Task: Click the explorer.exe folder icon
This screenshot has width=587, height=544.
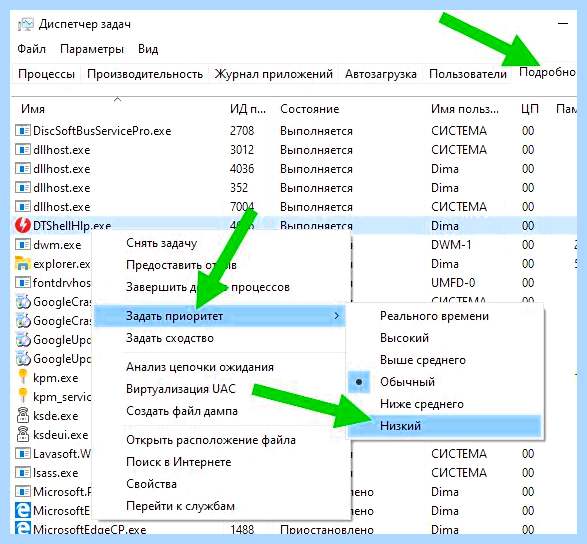Action: [x=22, y=264]
